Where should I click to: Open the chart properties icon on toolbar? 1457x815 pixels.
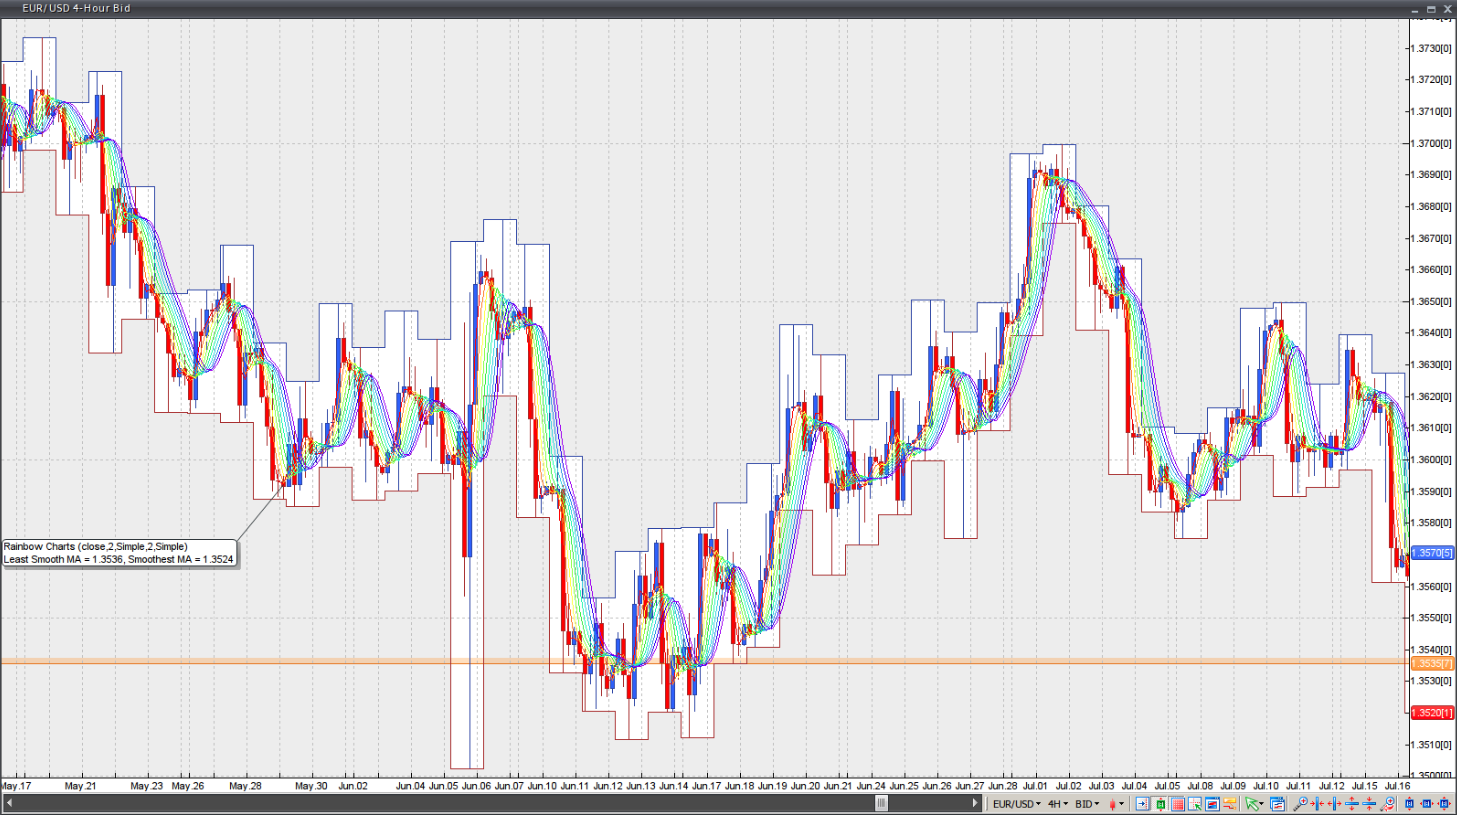click(x=1277, y=802)
